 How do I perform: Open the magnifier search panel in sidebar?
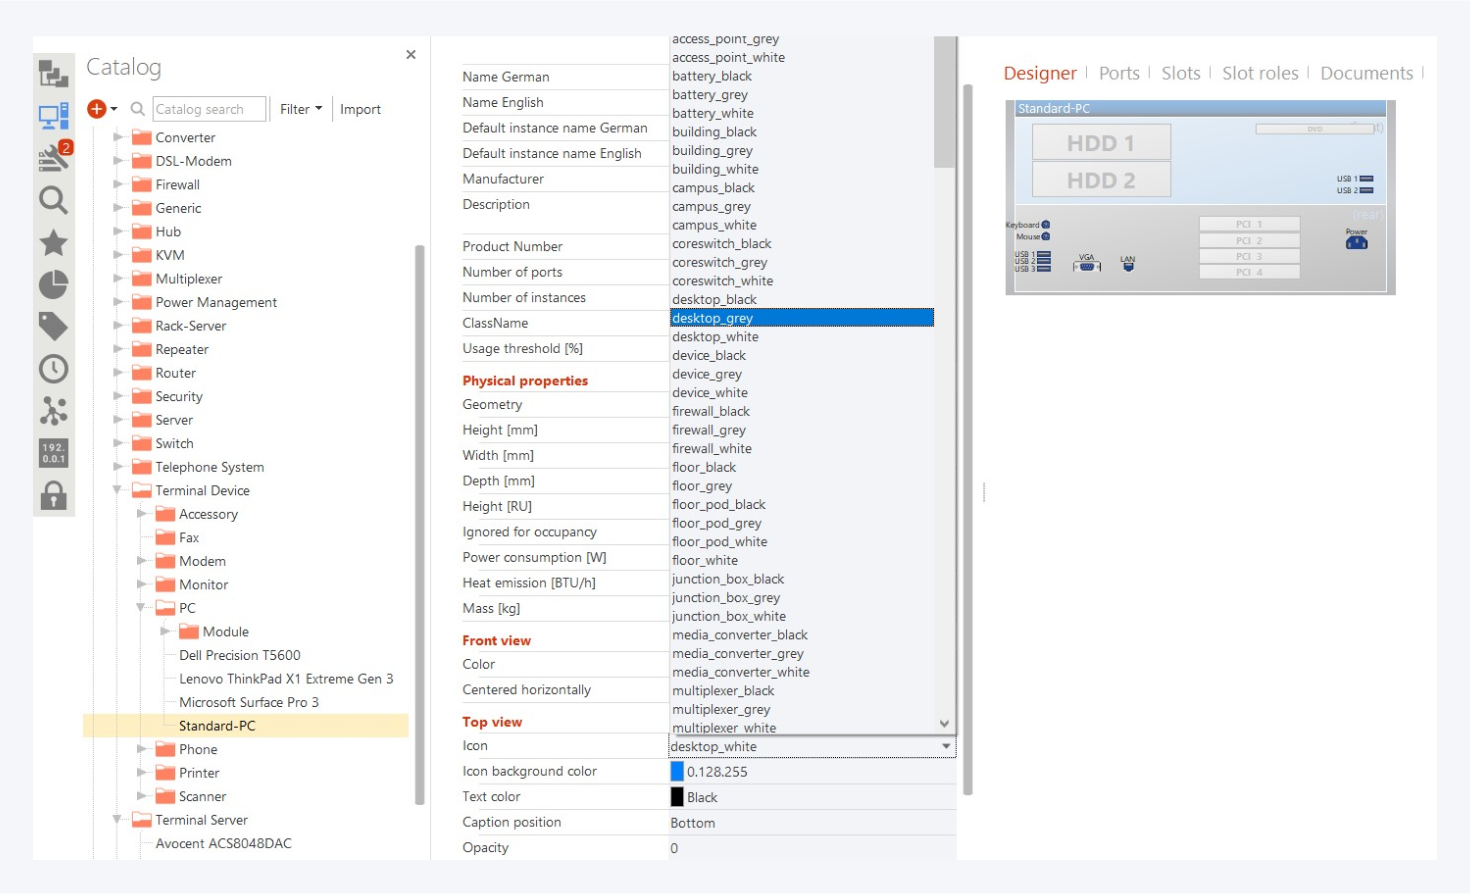[53, 200]
